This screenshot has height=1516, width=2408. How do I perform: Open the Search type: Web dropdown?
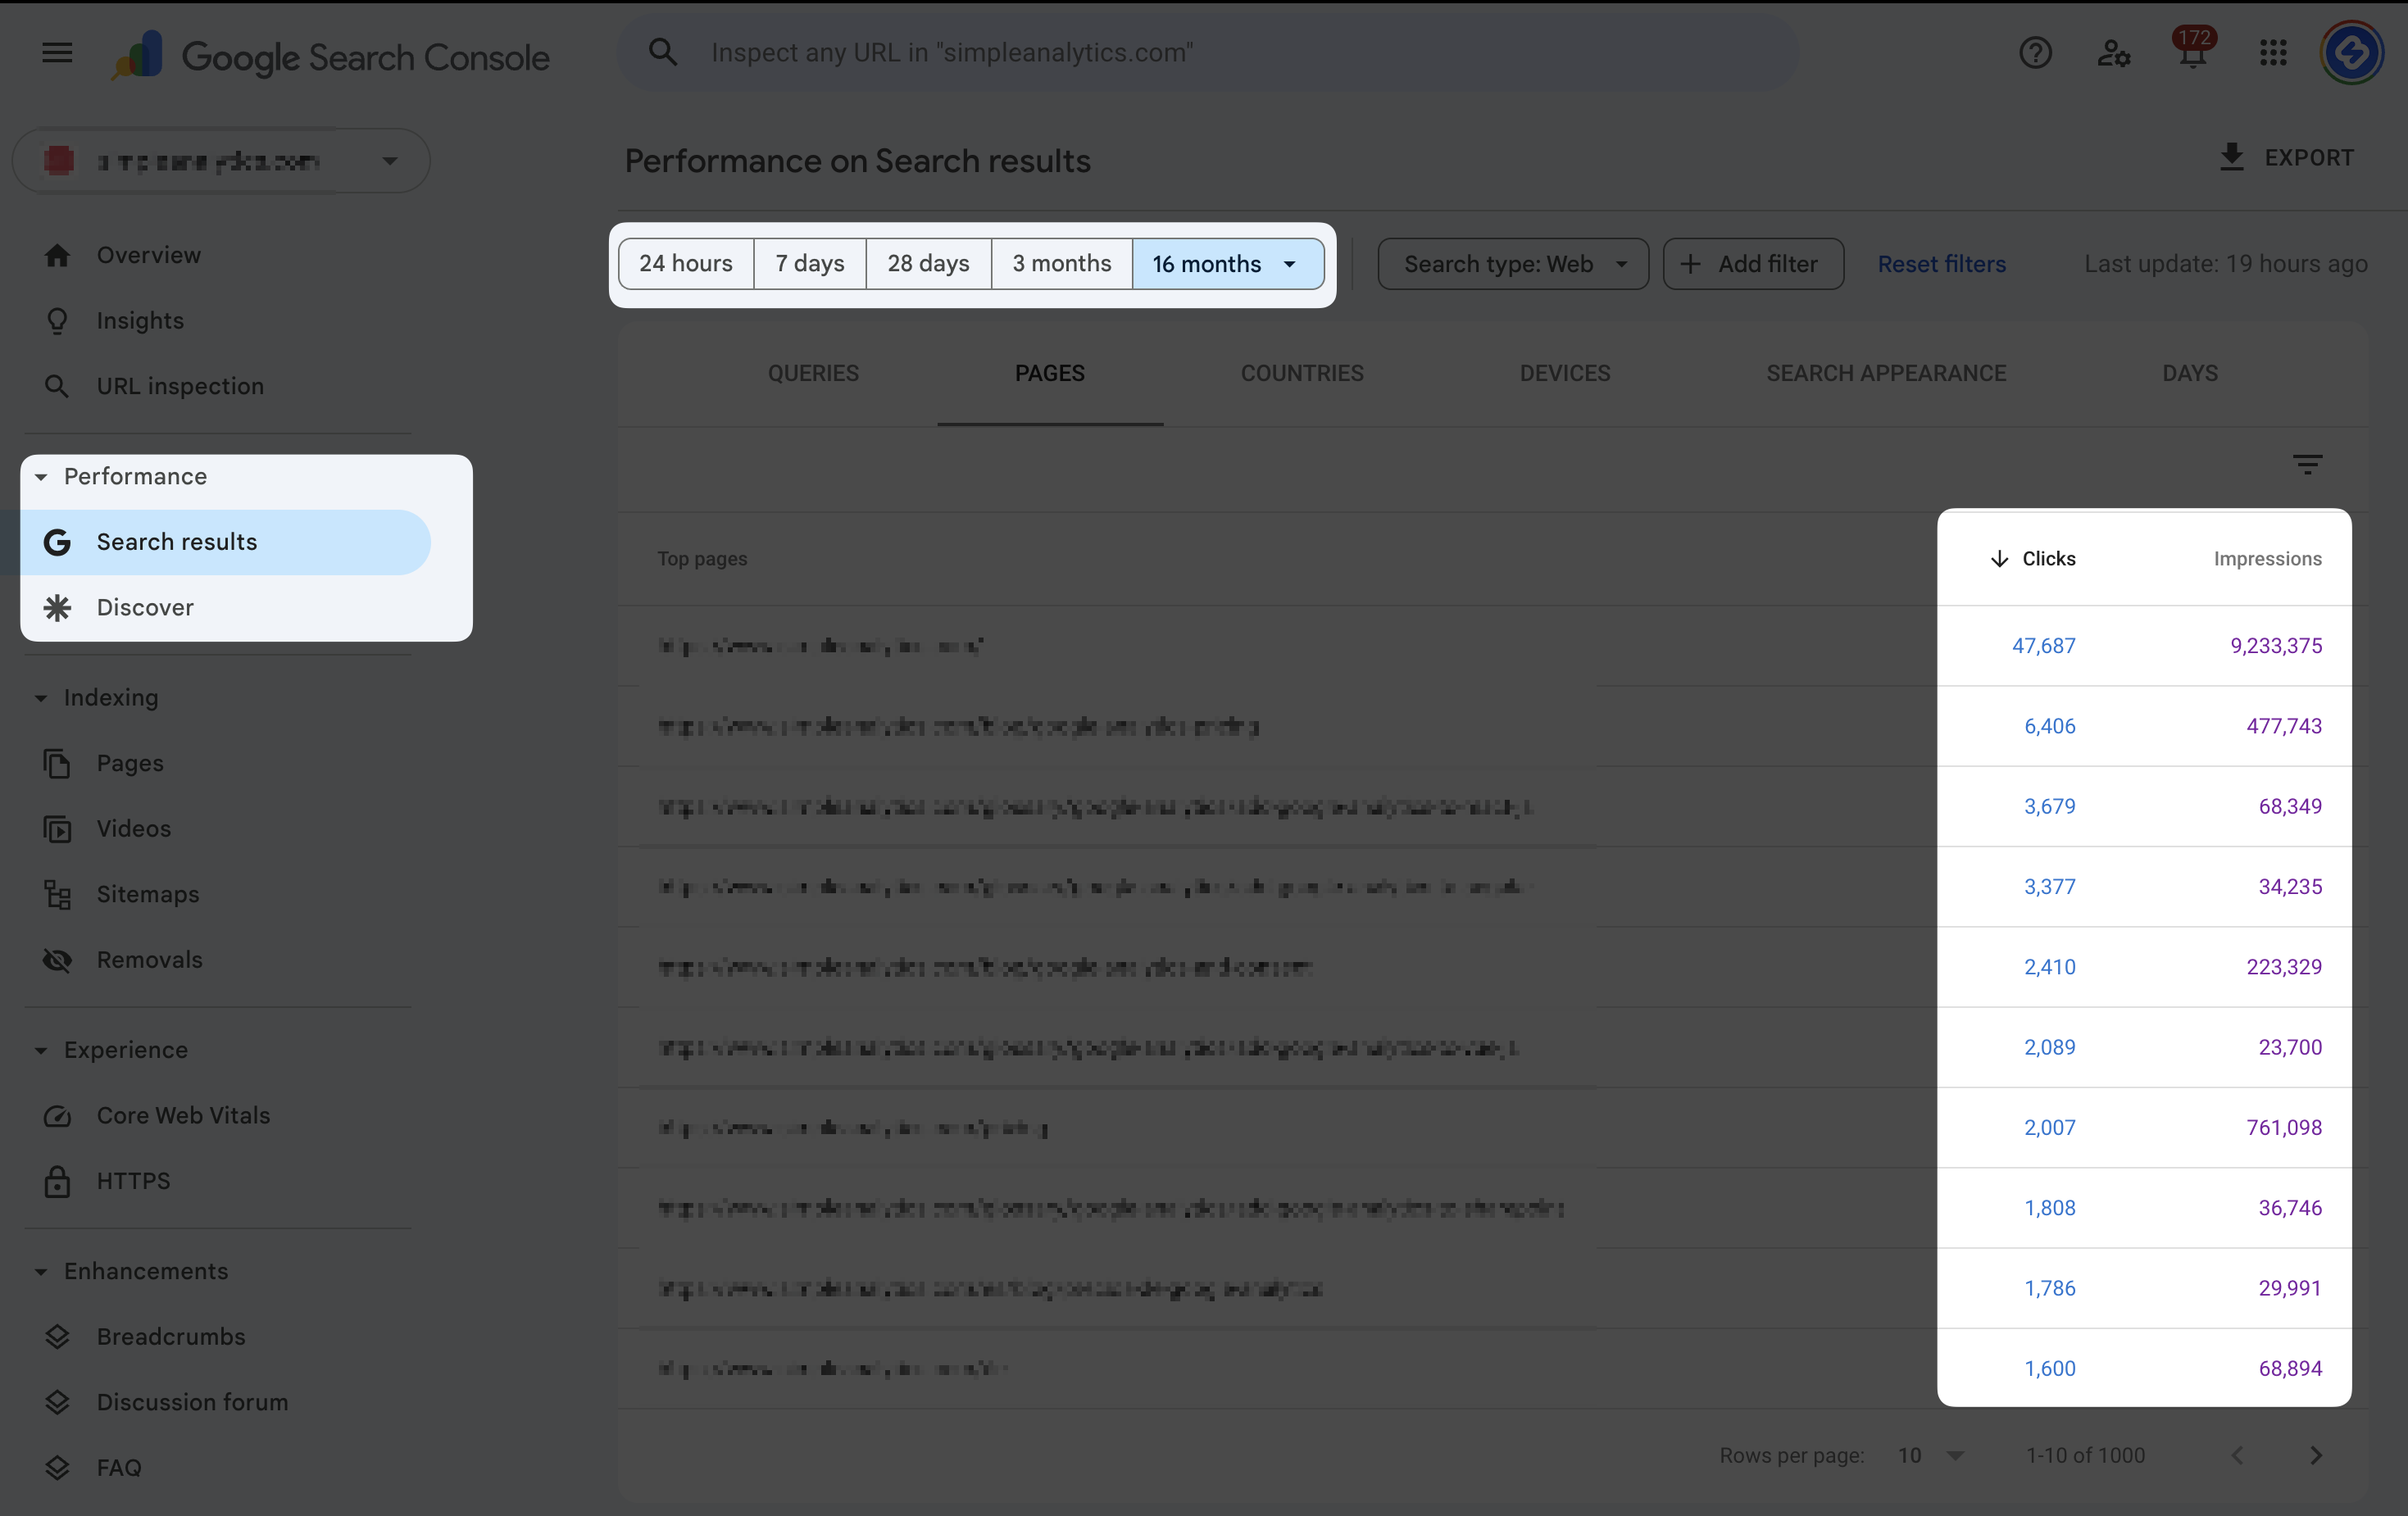pyautogui.click(x=1512, y=264)
